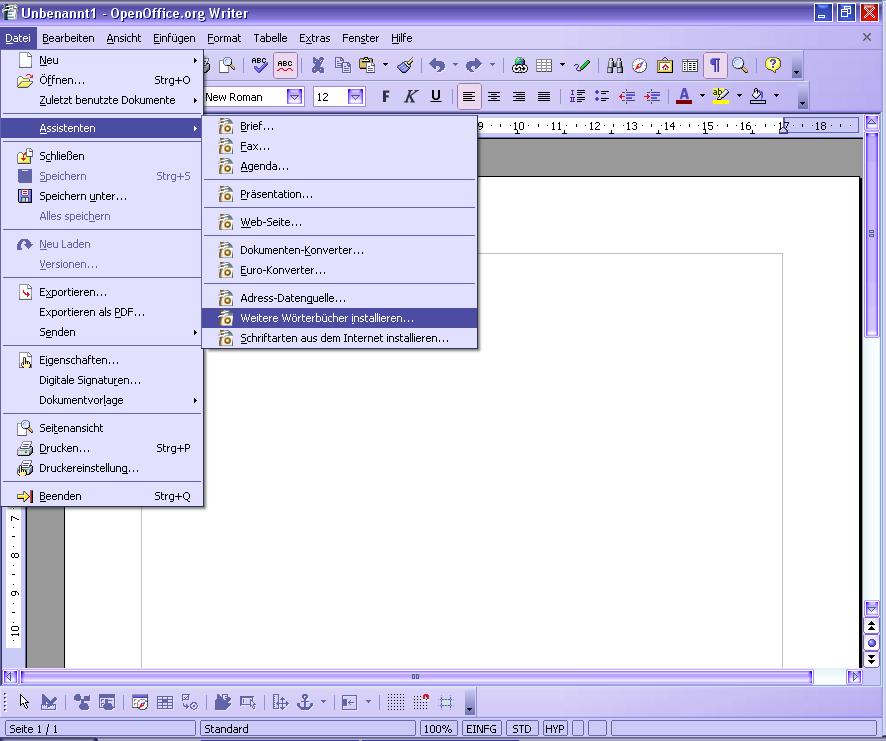
Task: Apply the yellow Highlighting color swatch
Action: point(720,97)
